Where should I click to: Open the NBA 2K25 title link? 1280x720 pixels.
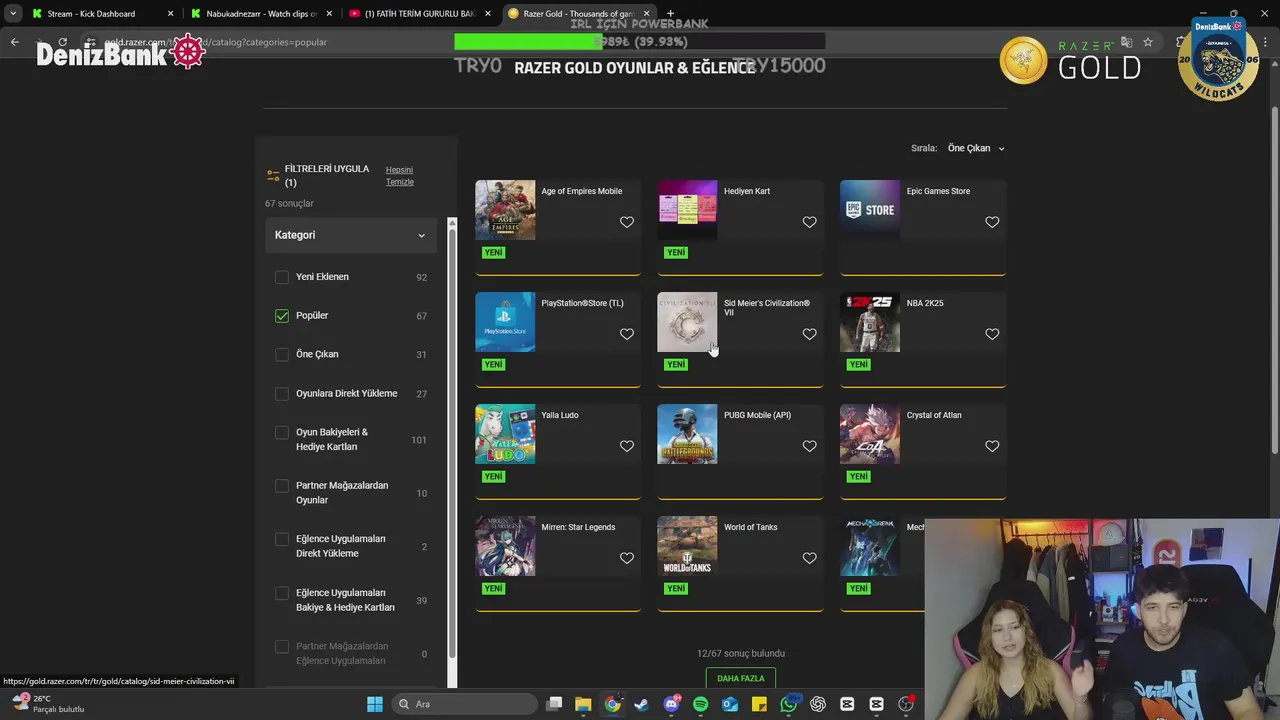(x=925, y=303)
